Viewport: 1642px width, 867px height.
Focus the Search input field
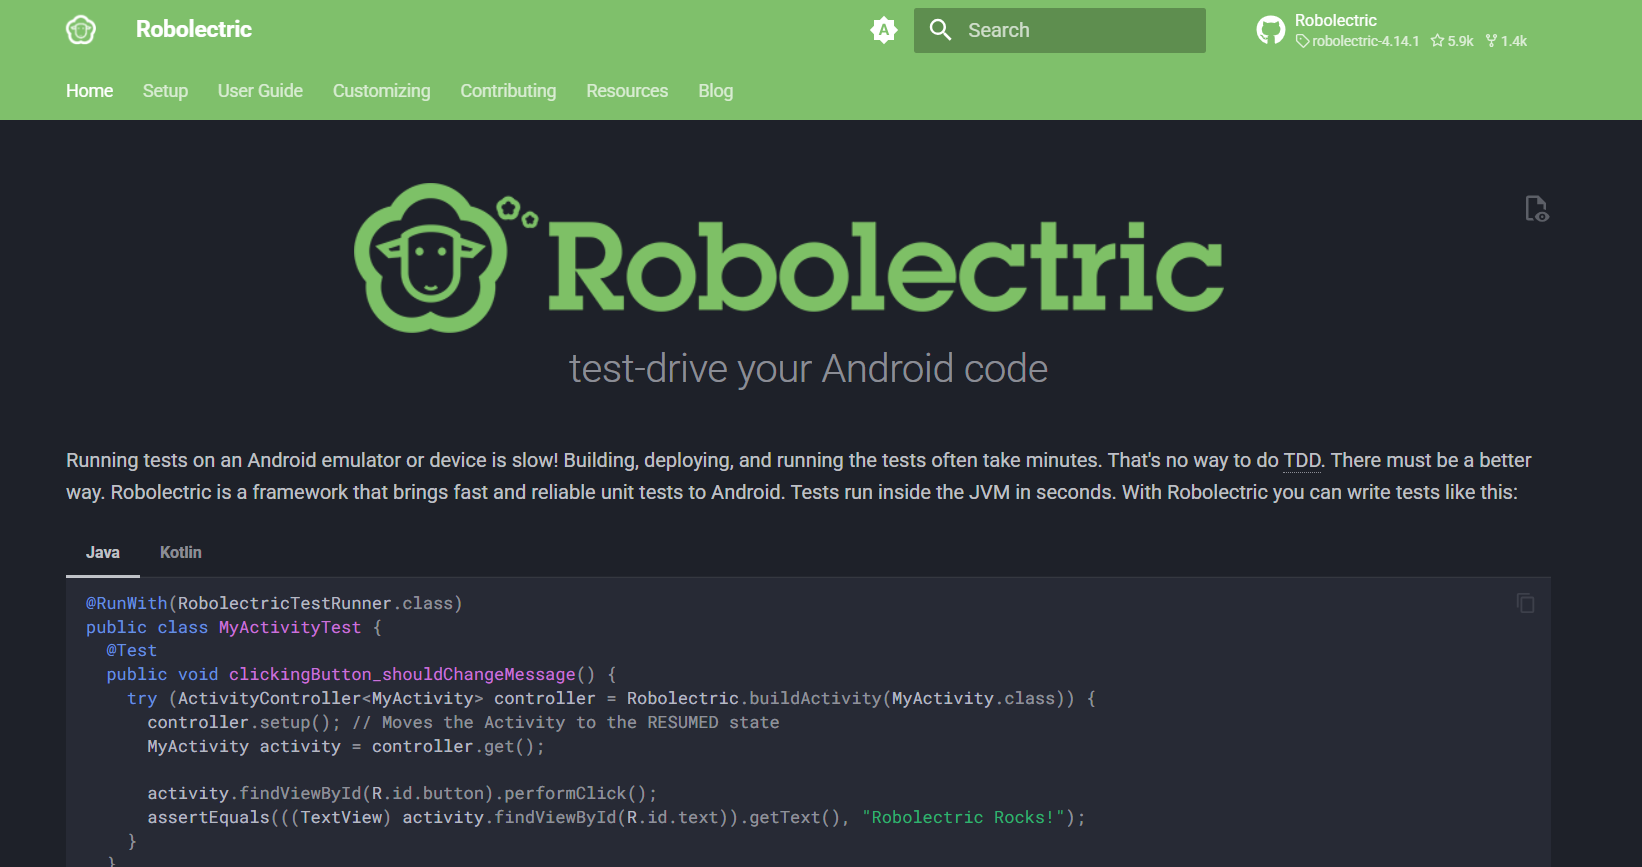point(1060,30)
